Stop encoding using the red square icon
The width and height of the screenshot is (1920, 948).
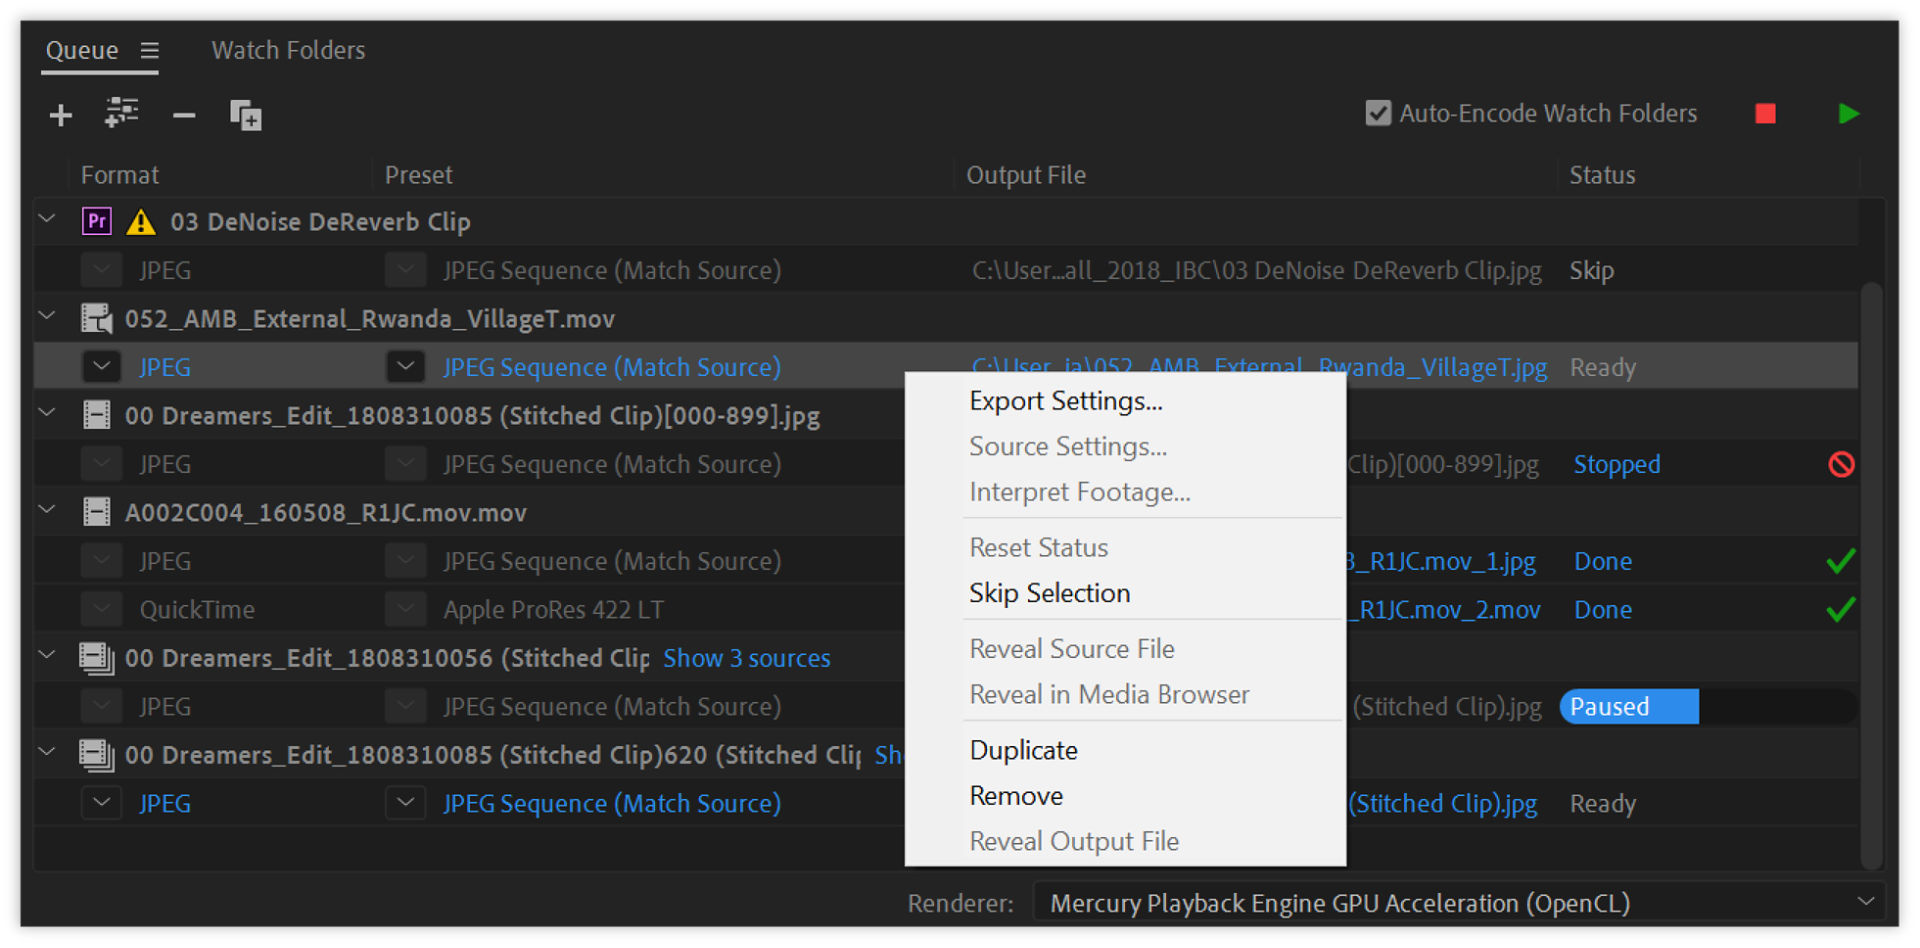(1765, 113)
